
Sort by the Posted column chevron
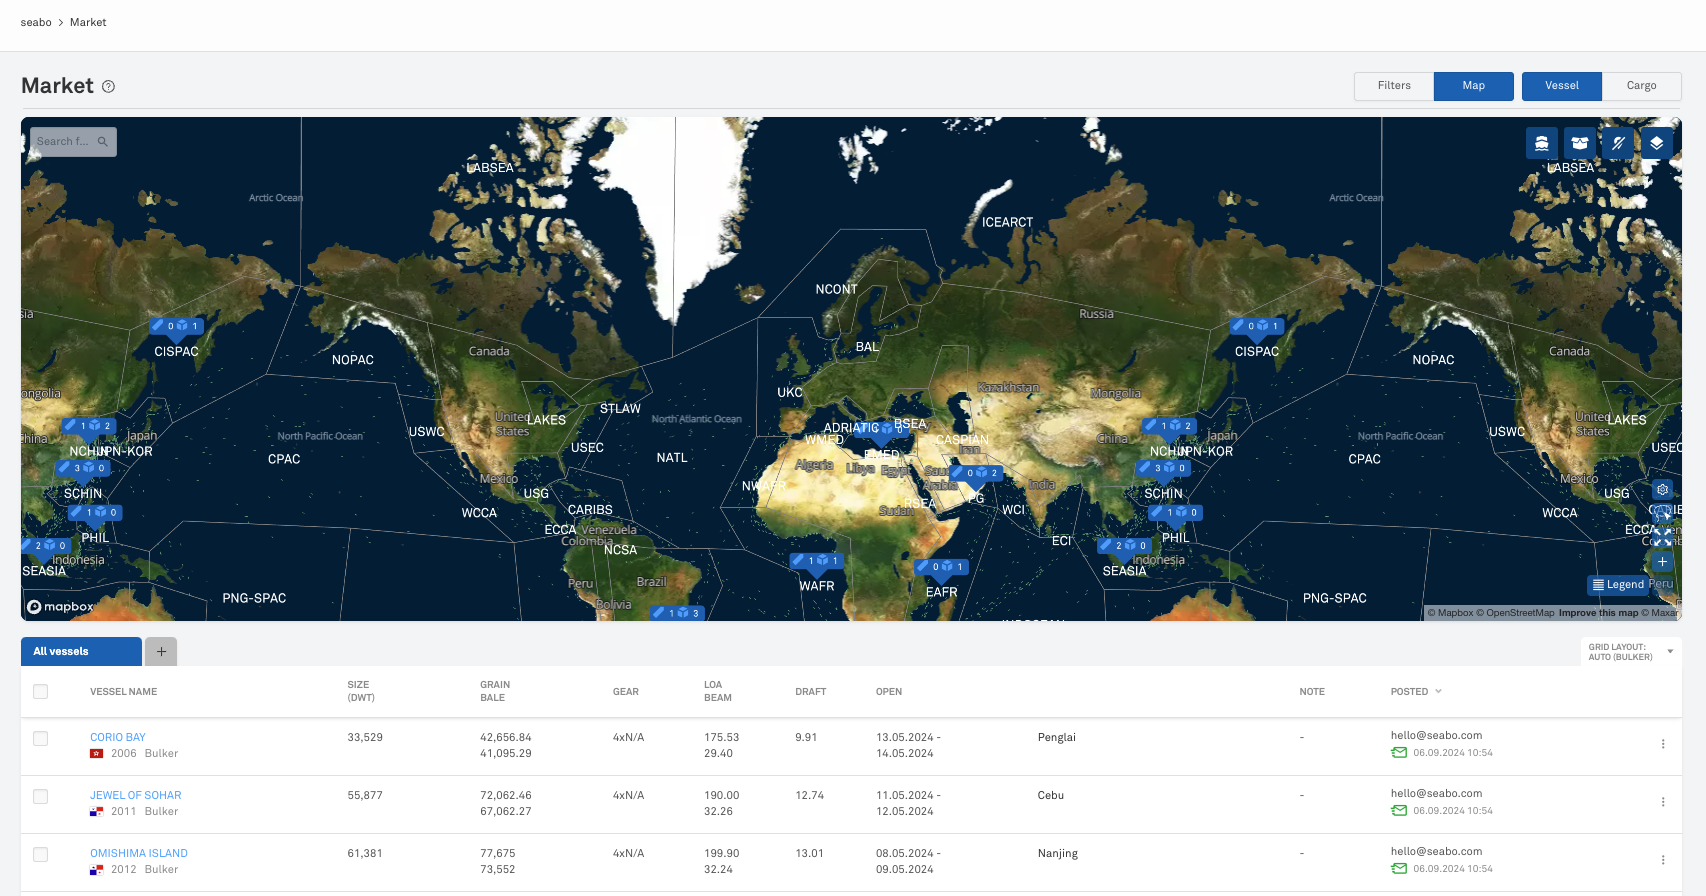[x=1438, y=691]
